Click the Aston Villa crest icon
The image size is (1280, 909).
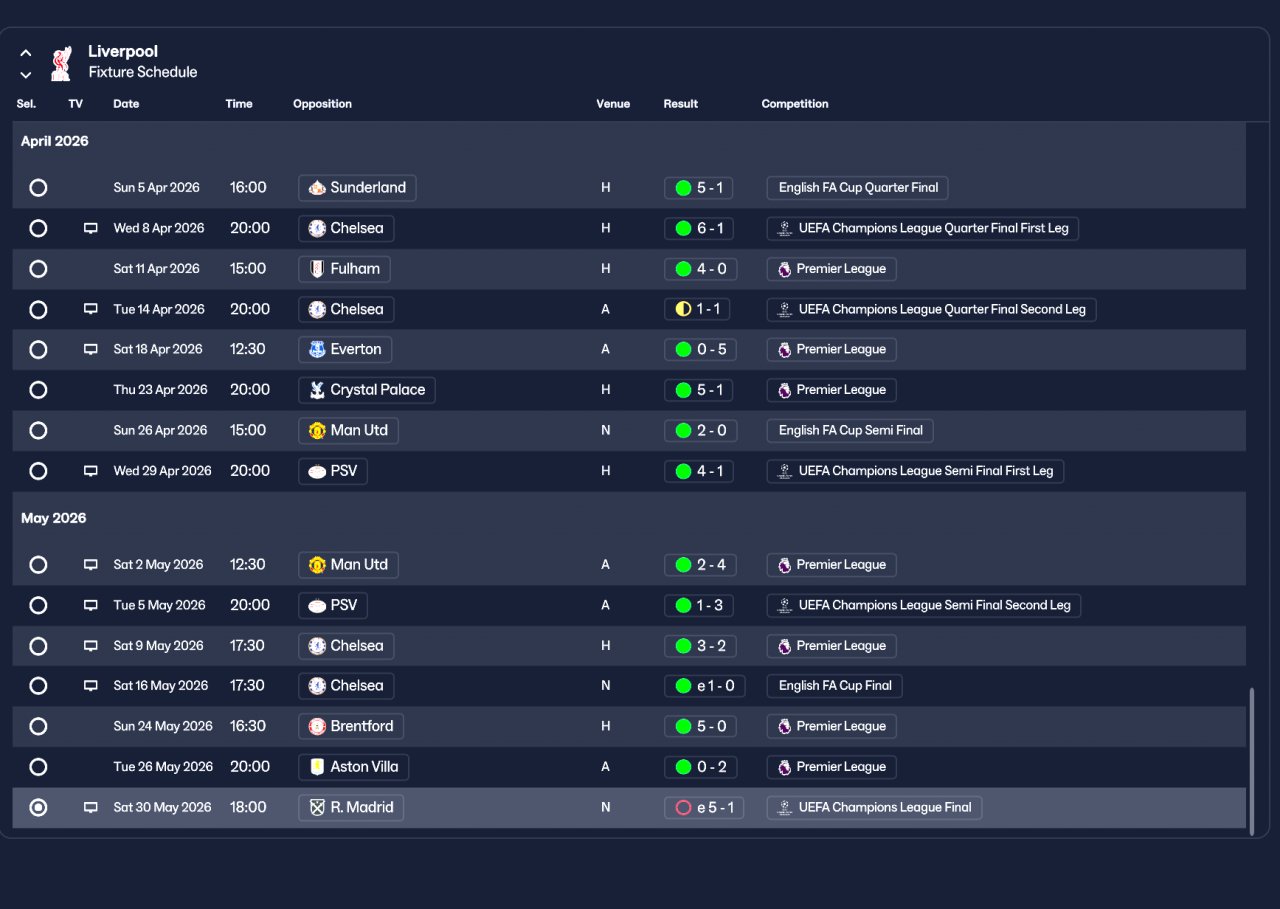pos(317,767)
